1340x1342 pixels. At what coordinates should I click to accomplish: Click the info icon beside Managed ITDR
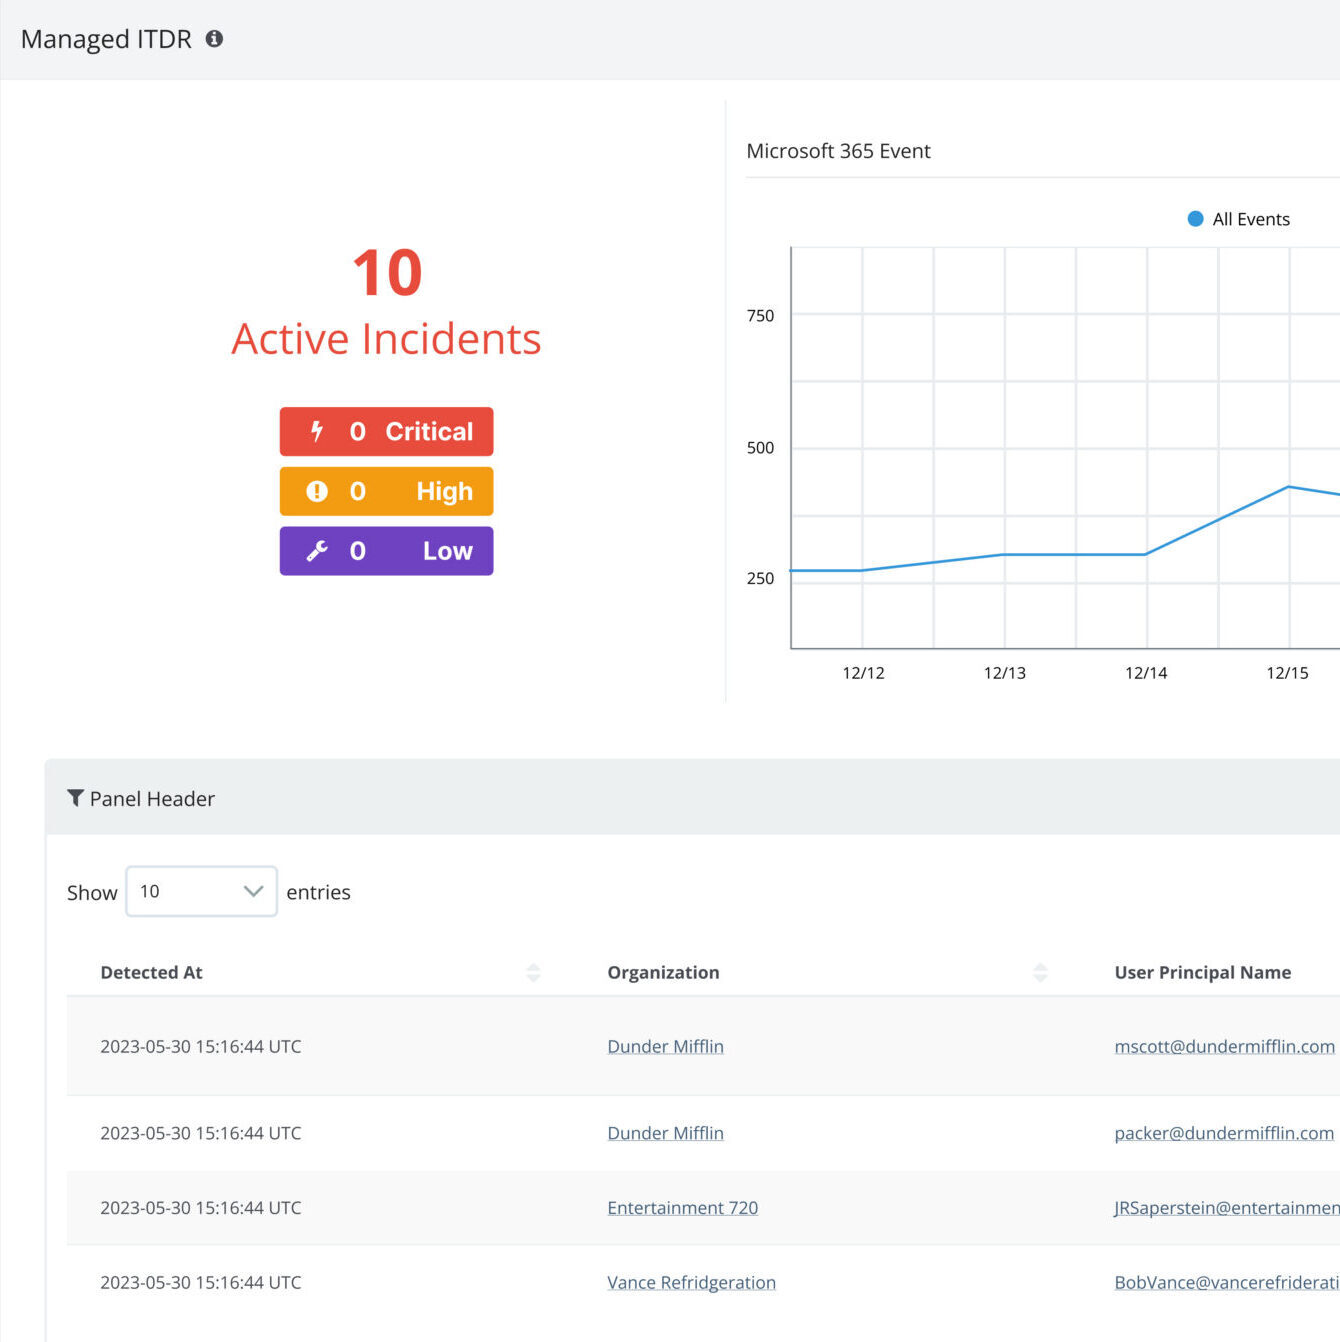(x=214, y=39)
